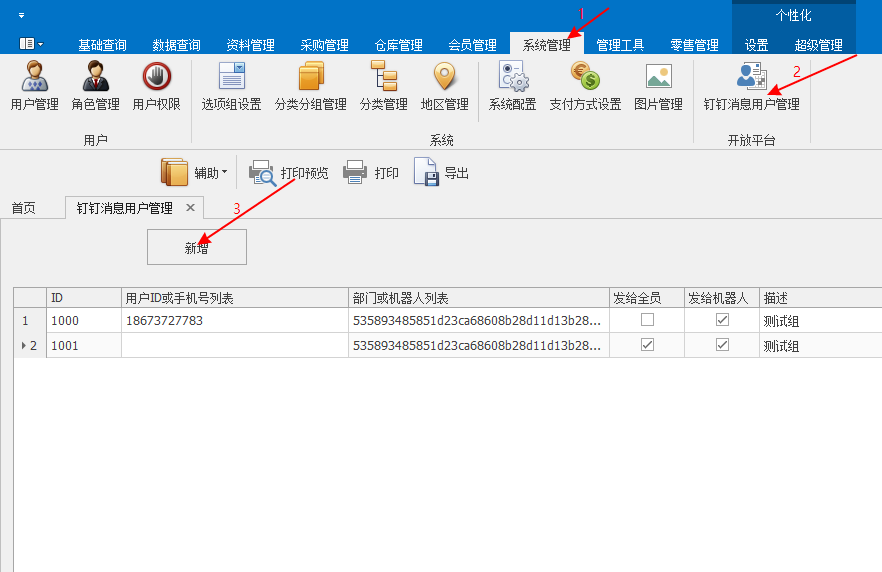The width and height of the screenshot is (882, 572).
Task: Uncheck 发给机器人 for ID 1000
Action: click(x=722, y=320)
